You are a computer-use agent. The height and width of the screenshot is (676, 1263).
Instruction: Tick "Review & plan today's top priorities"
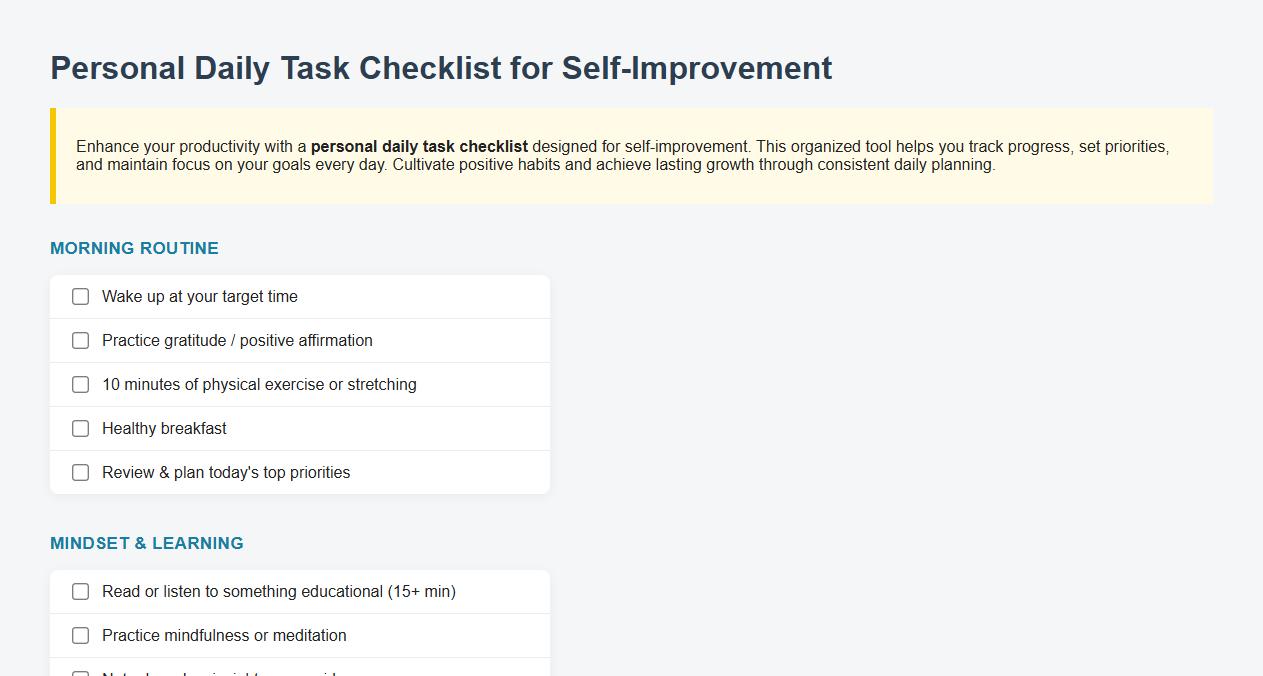point(80,472)
